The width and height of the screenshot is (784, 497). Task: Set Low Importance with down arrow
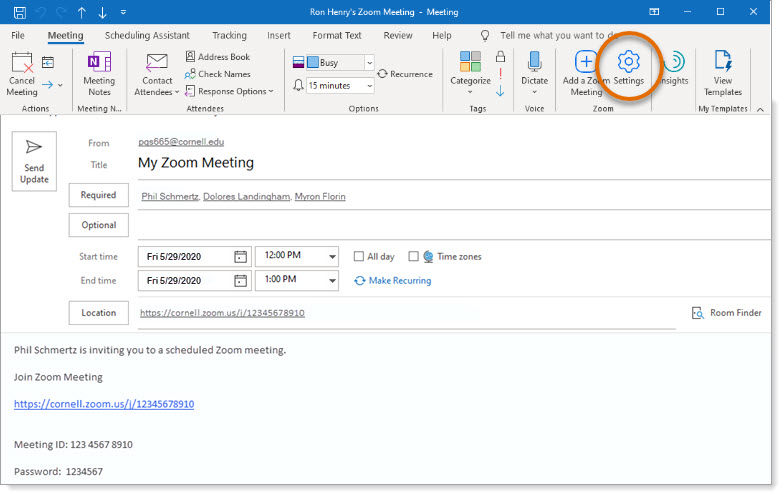point(500,91)
